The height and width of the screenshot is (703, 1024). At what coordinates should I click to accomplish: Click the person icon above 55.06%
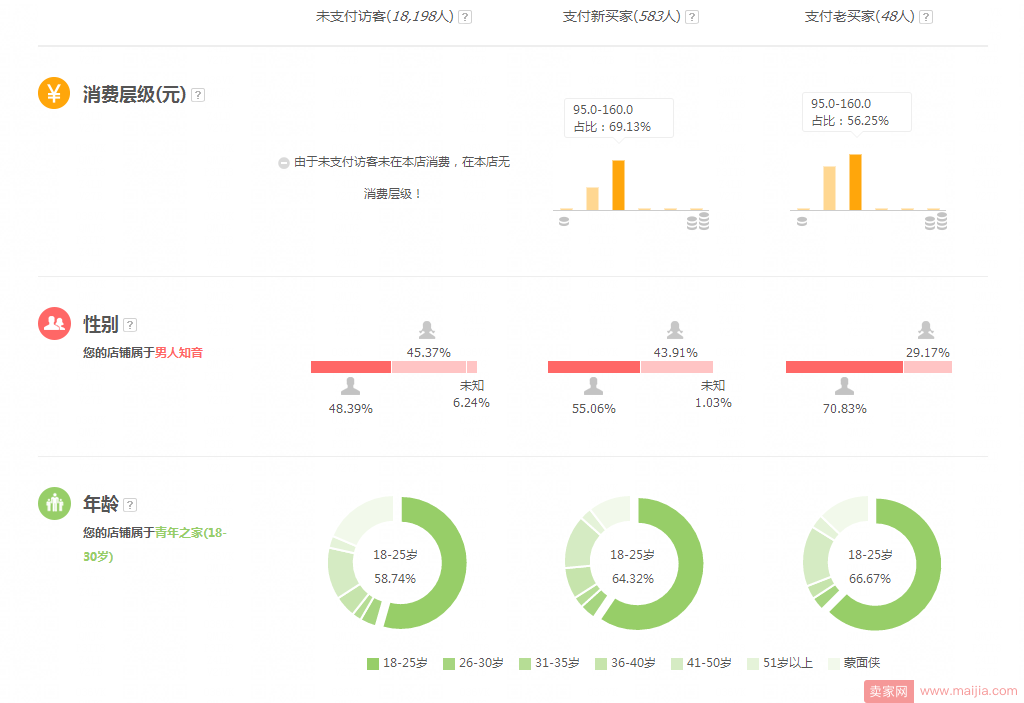tap(594, 386)
